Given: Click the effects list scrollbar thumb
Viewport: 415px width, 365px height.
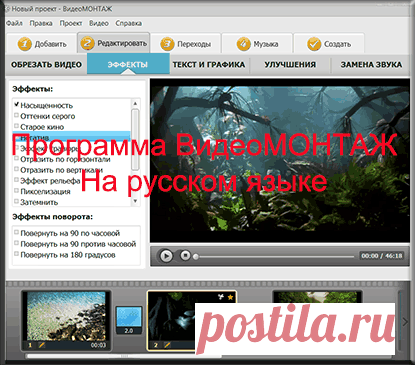Looking at the screenshot, I should click(135, 139).
